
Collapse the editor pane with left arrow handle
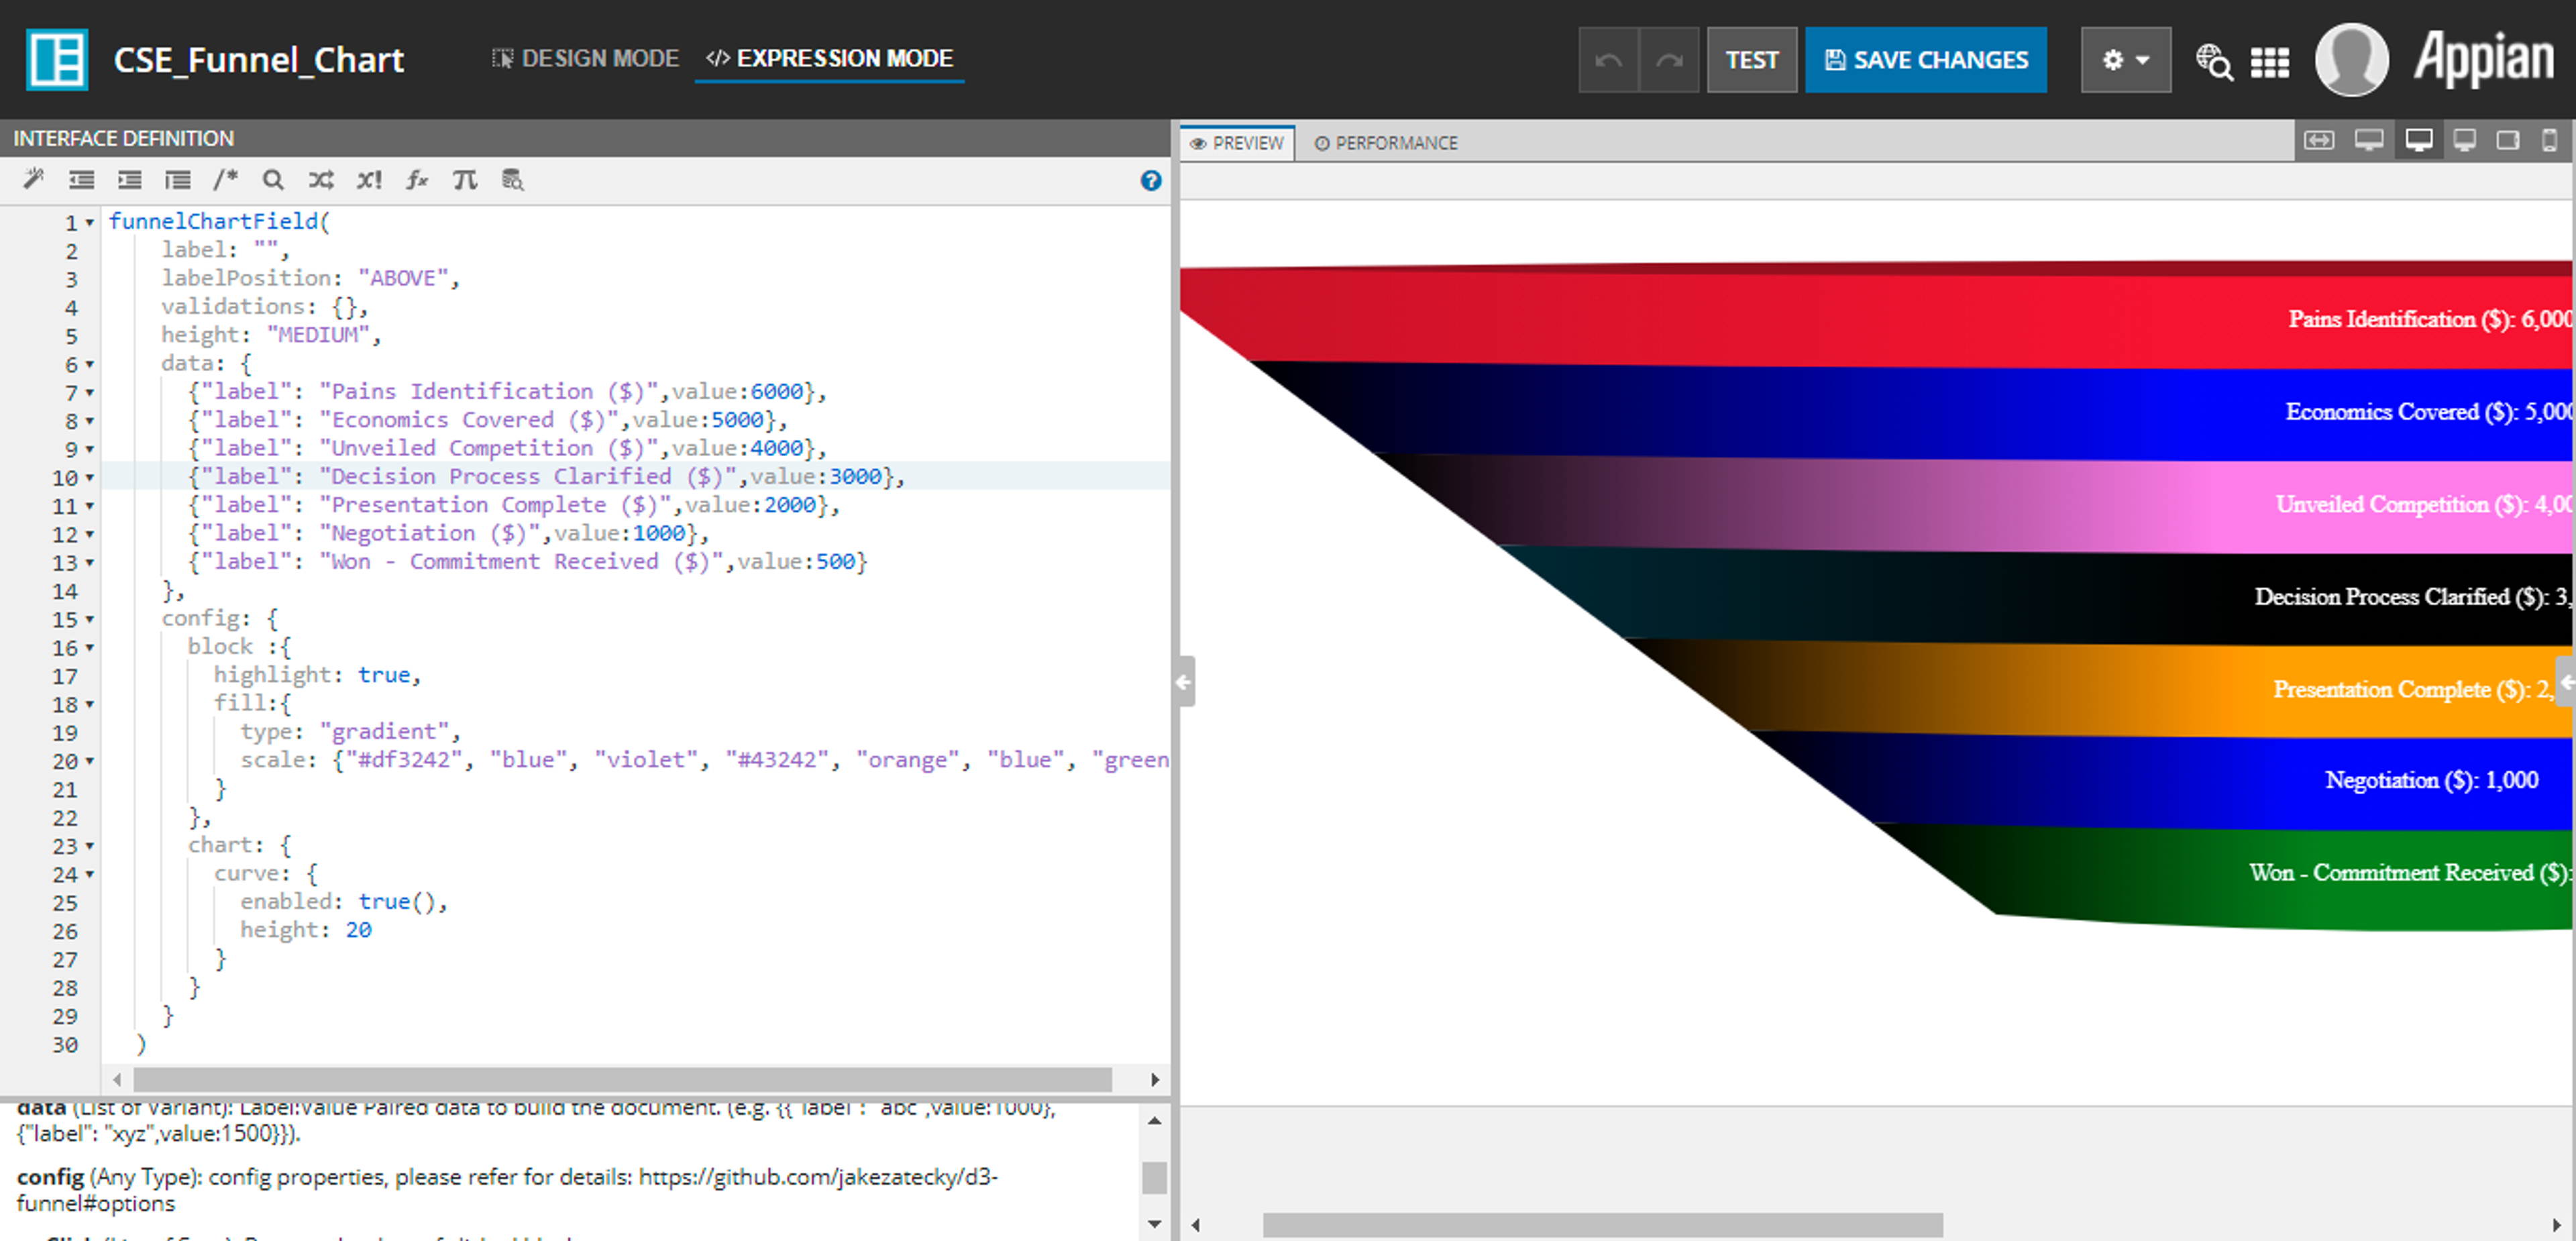1184,682
